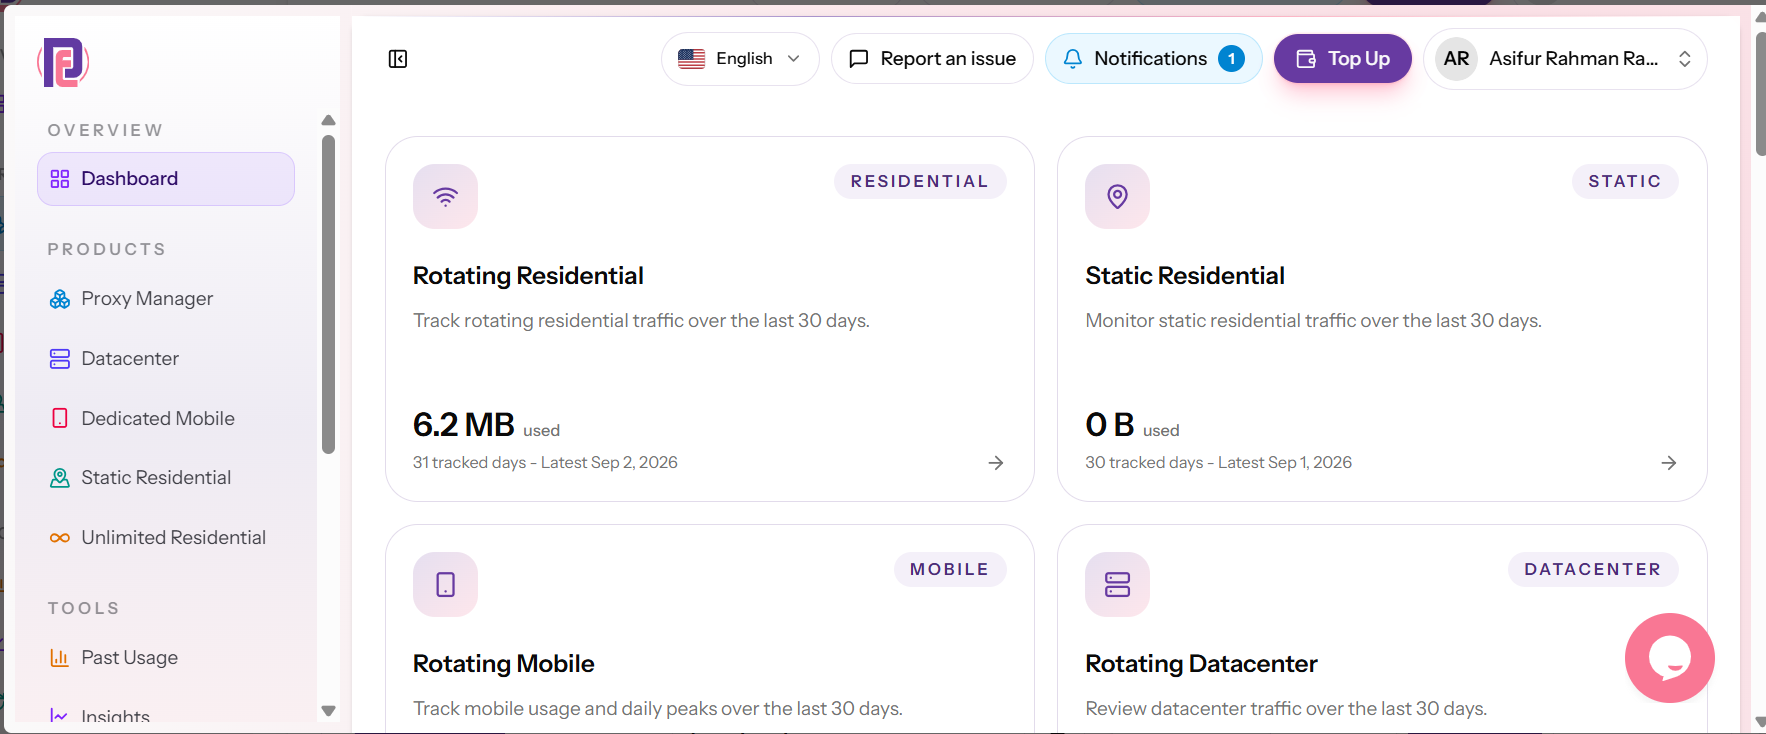The height and width of the screenshot is (734, 1766).
Task: Click the Dashboard grid icon
Action: click(60, 179)
